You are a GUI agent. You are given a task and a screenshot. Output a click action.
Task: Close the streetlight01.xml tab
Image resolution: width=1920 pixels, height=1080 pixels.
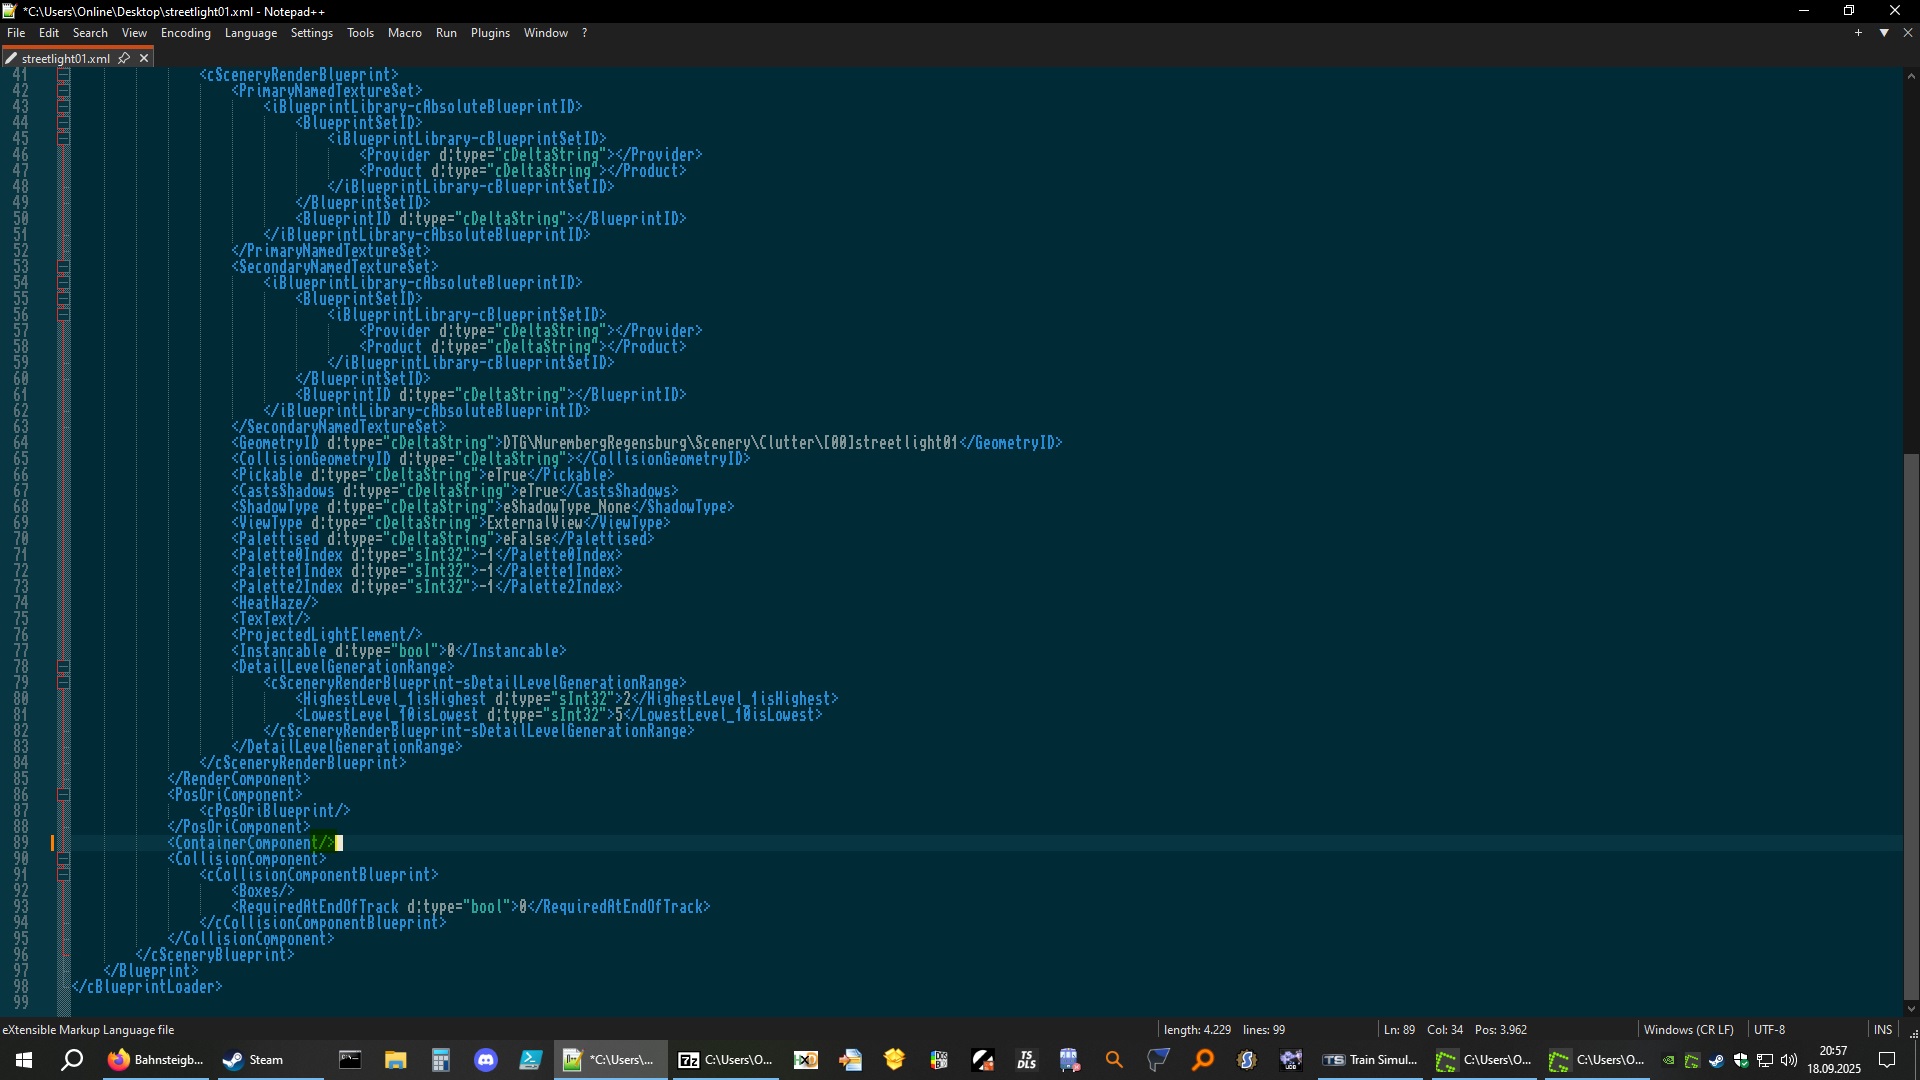(x=144, y=58)
